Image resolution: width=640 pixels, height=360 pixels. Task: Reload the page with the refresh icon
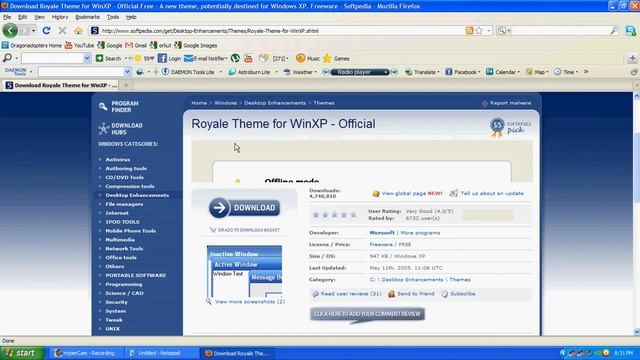coord(46,31)
